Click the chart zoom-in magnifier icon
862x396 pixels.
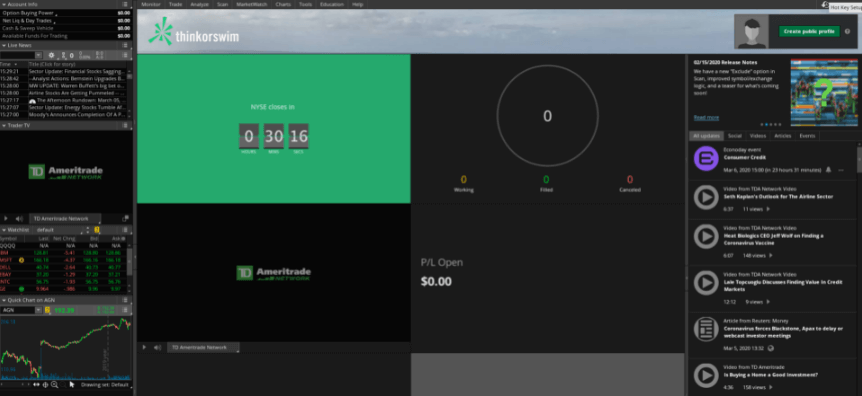54,385
